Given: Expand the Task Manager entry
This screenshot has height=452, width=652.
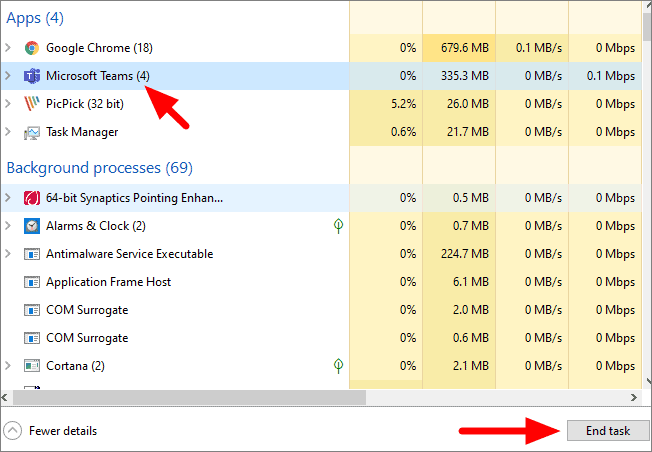Looking at the screenshot, I should 7,132.
